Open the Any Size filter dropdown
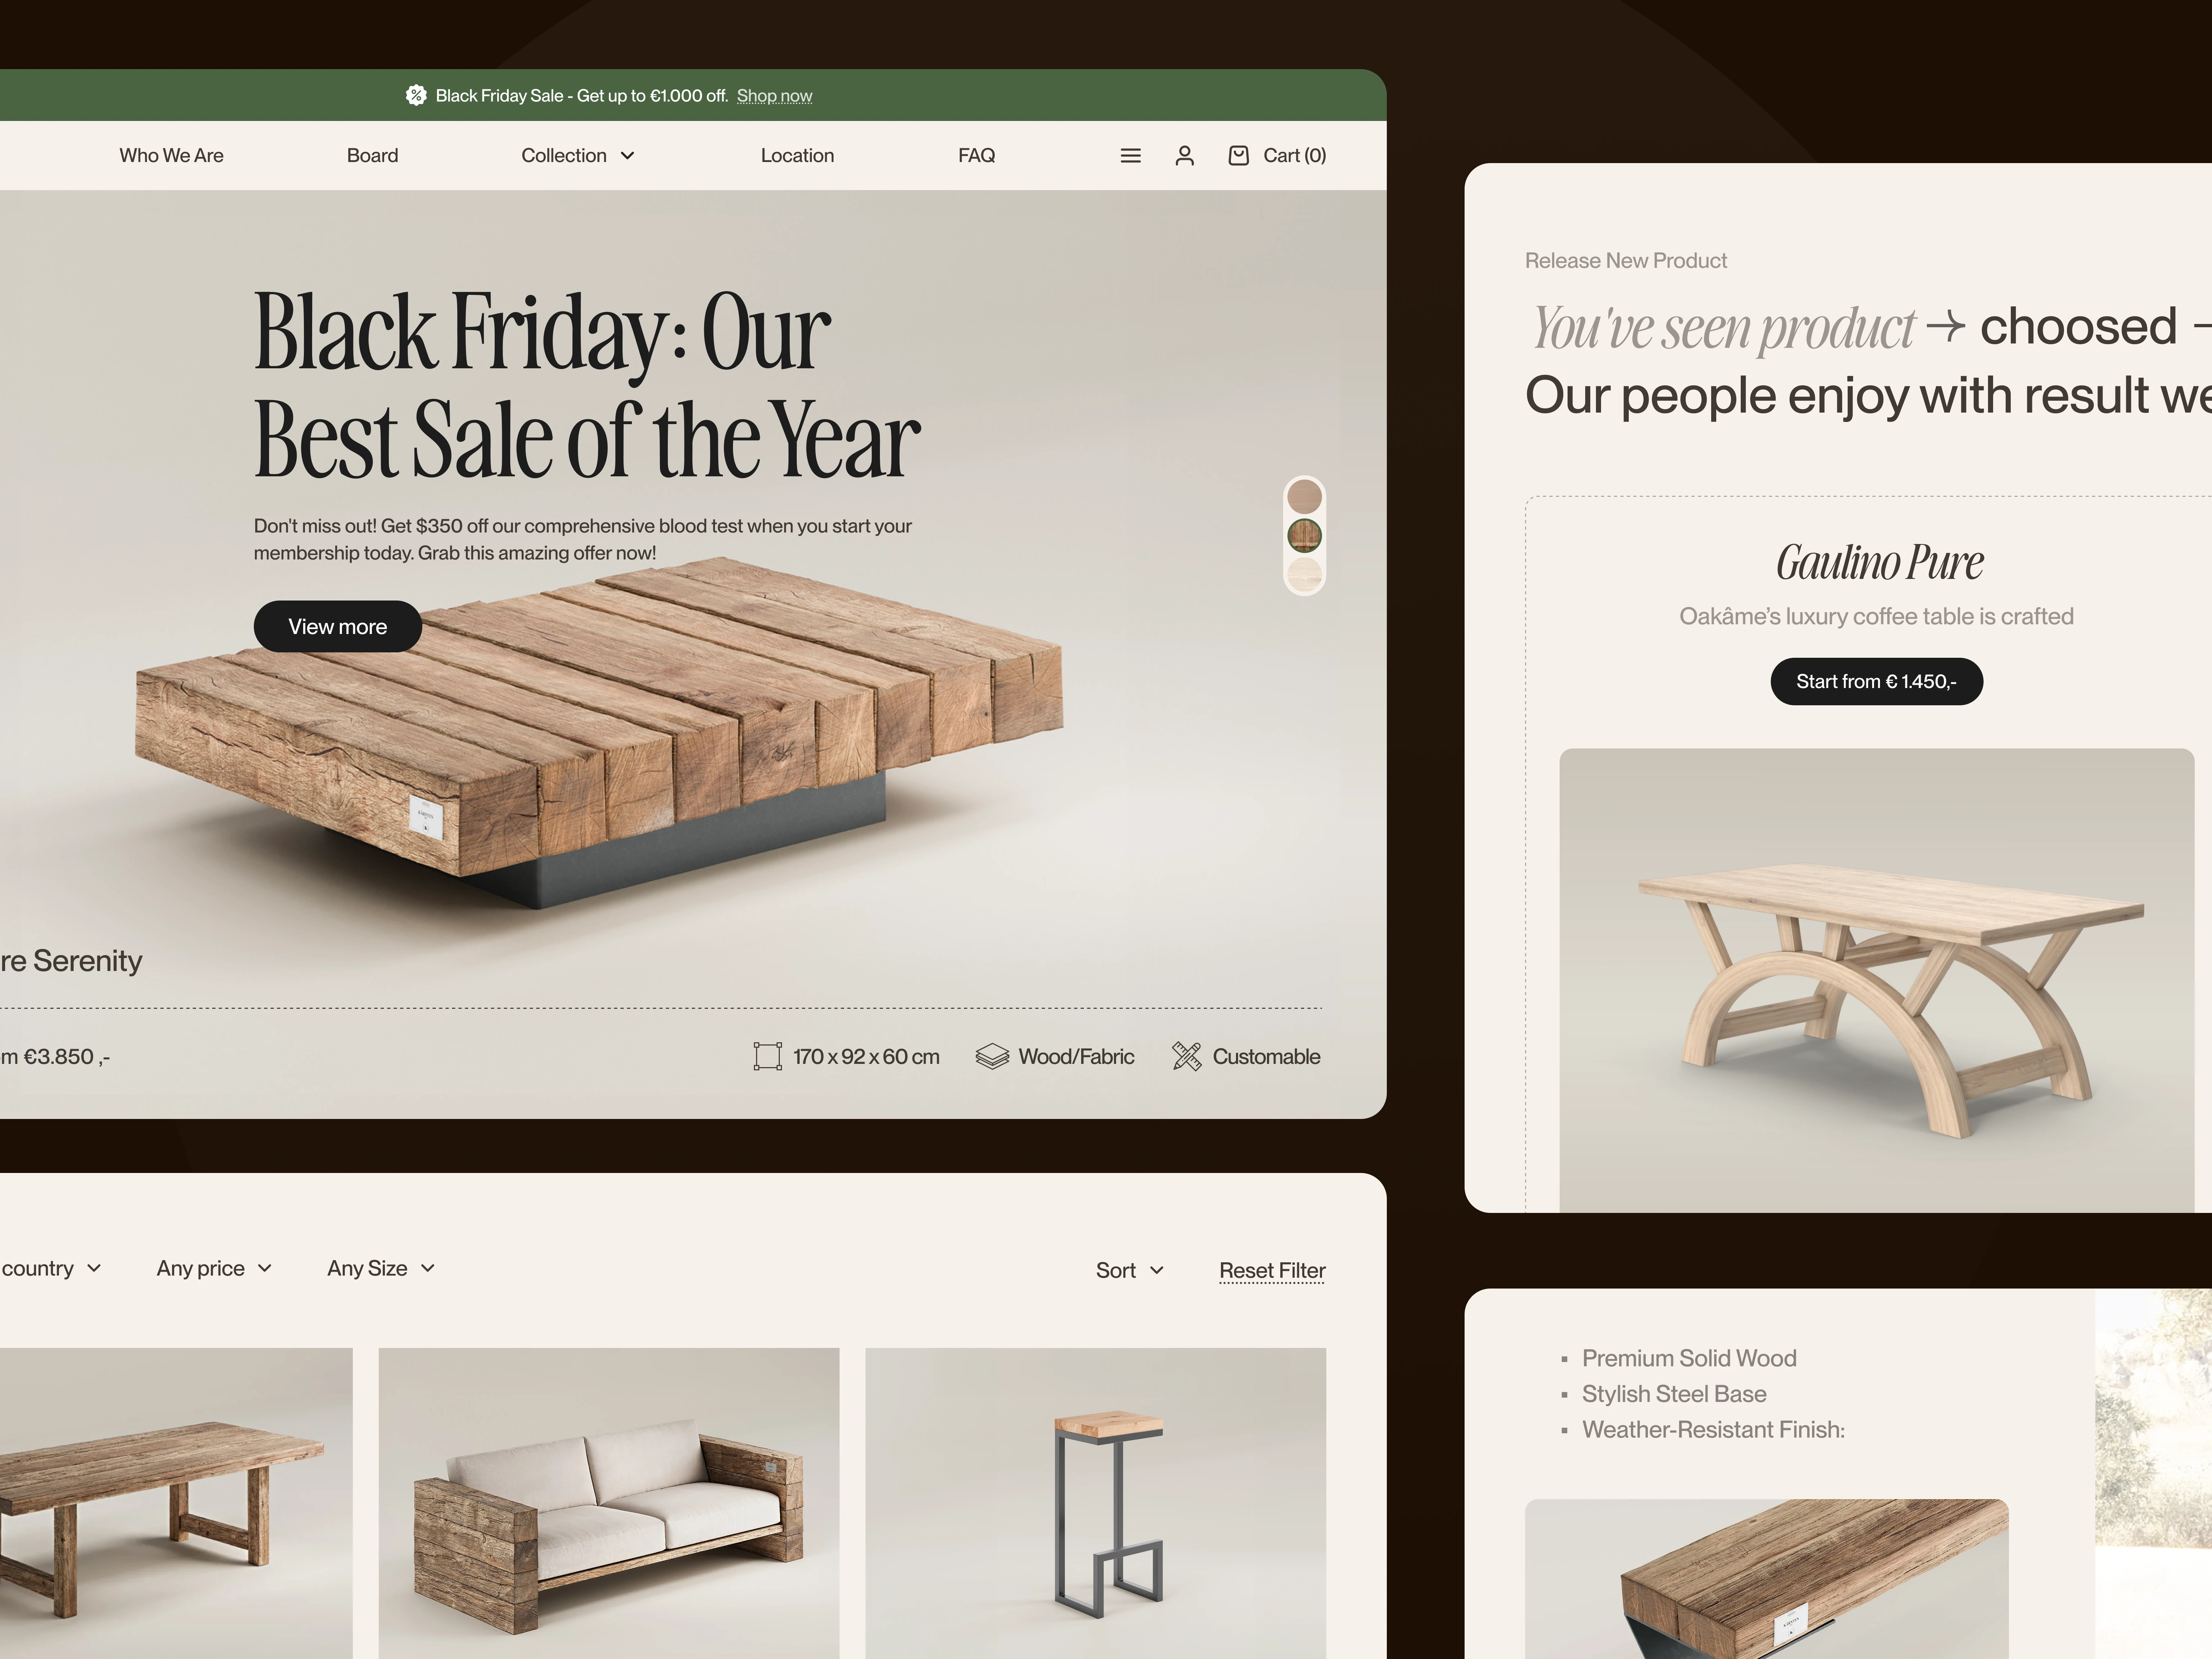 381,1268
